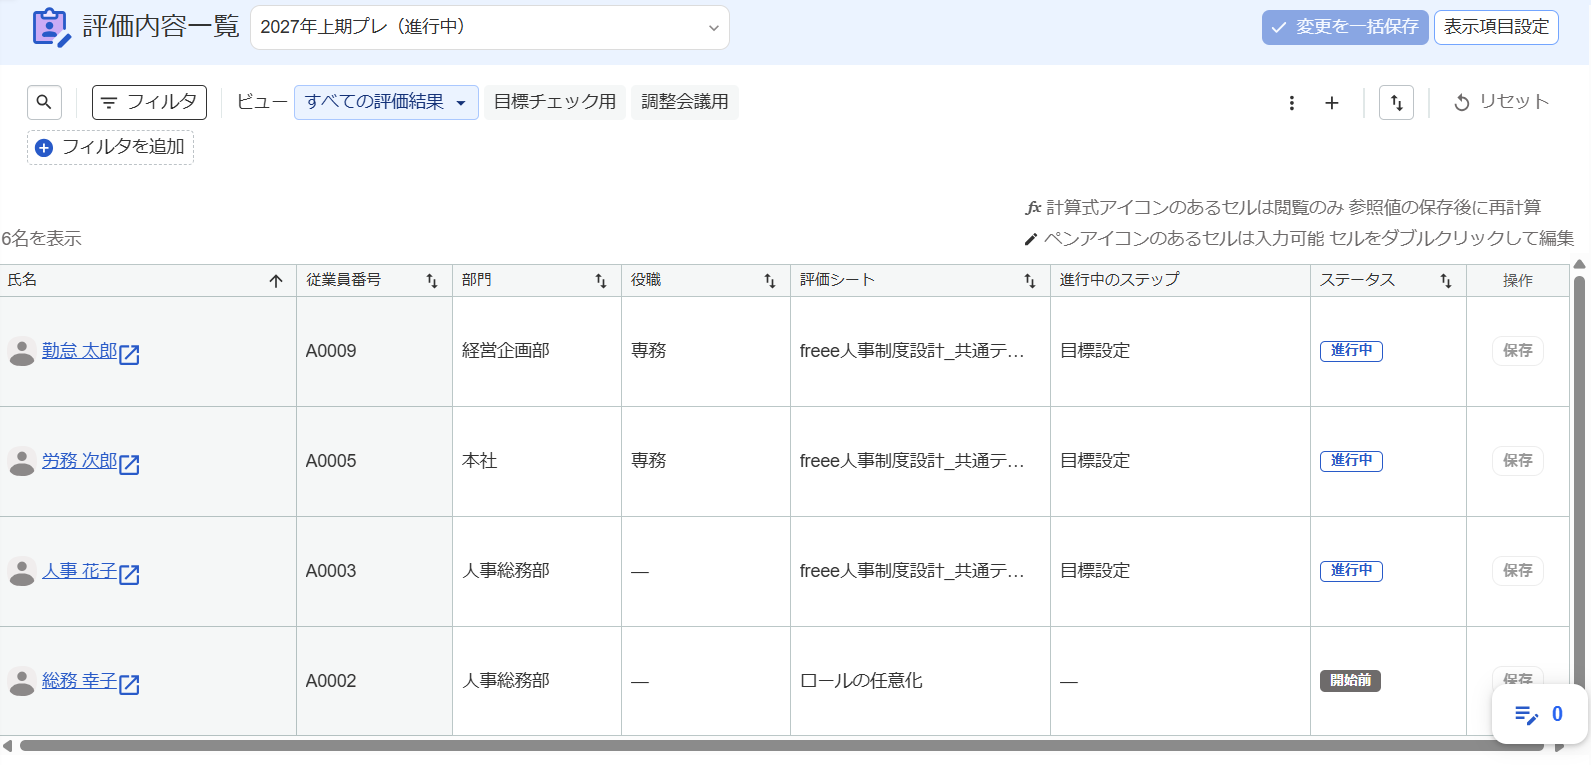Add a new view with plus icon
Image resolution: width=1591 pixels, height=765 pixels.
pos(1332,103)
